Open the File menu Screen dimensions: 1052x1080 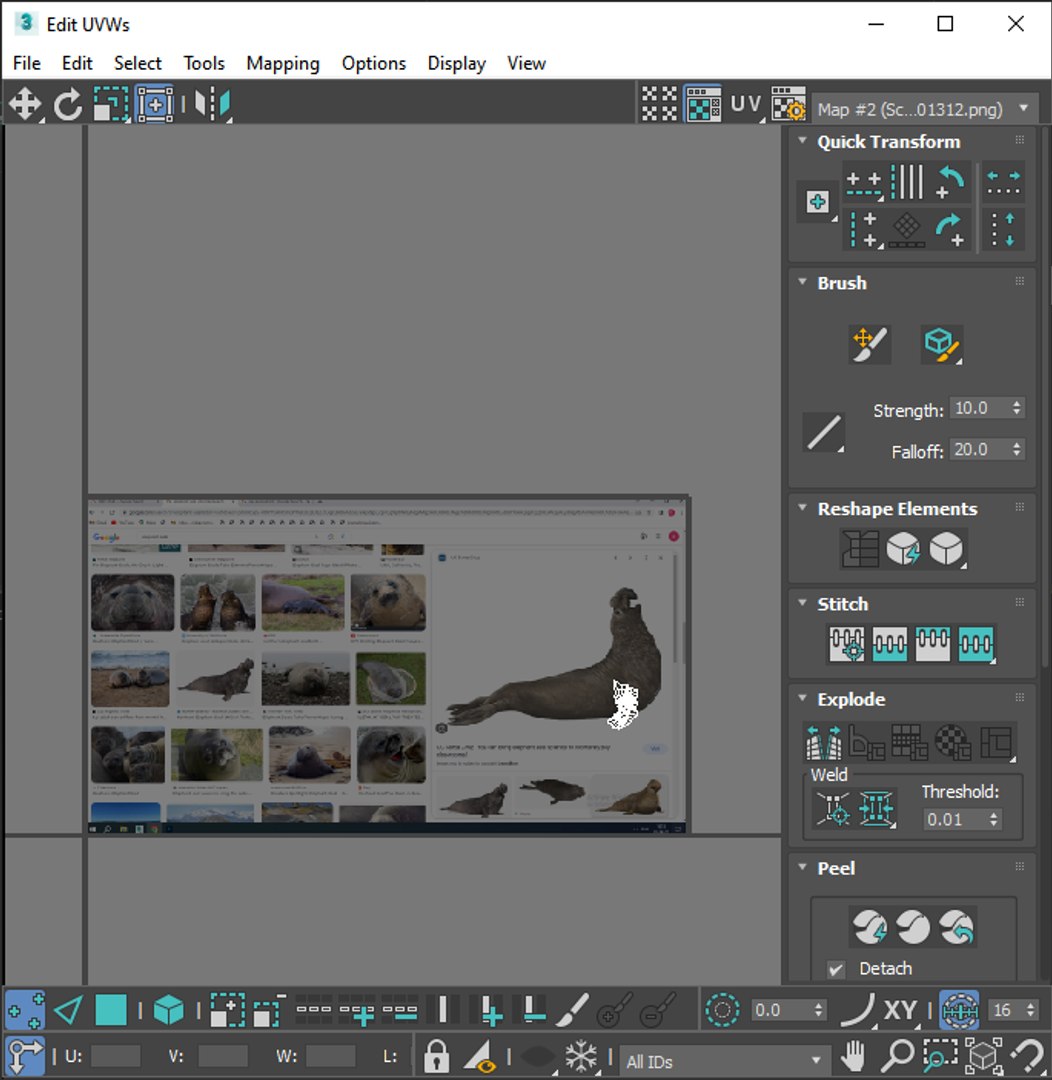pos(27,63)
